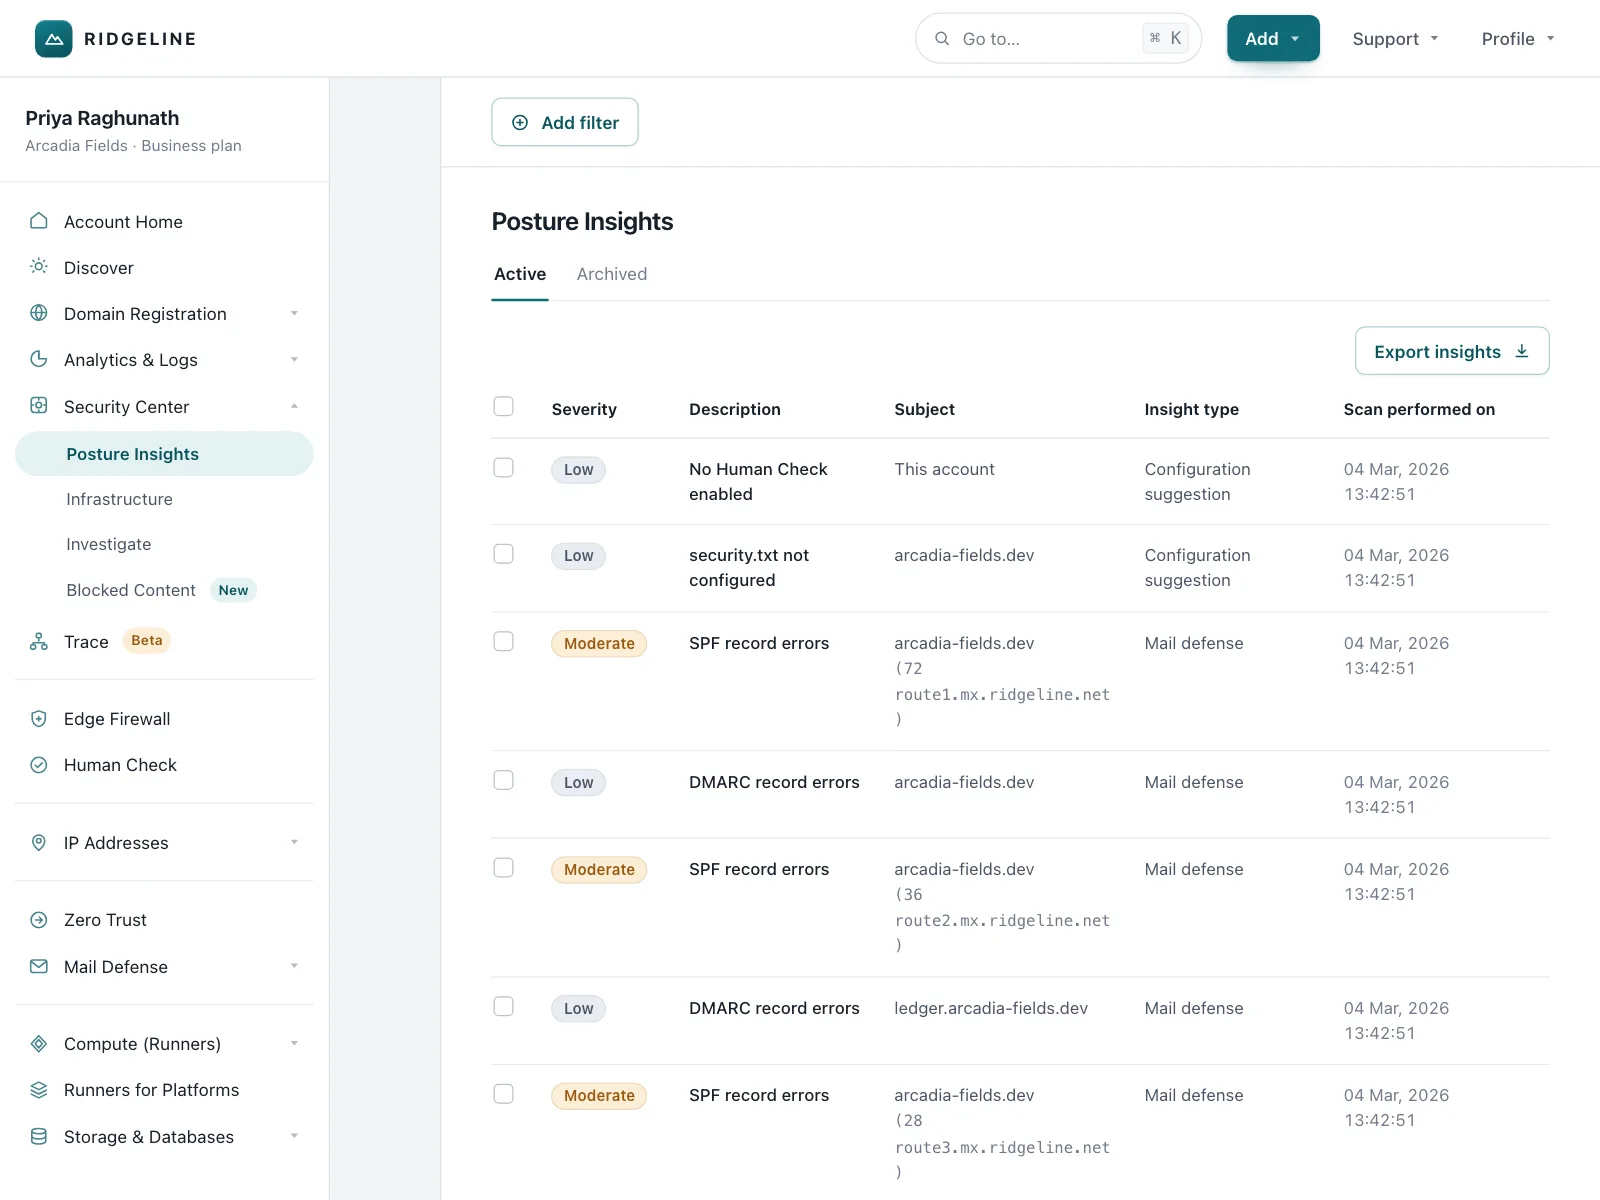1600x1200 pixels.
Task: Click the Severity column header
Action: tap(584, 409)
